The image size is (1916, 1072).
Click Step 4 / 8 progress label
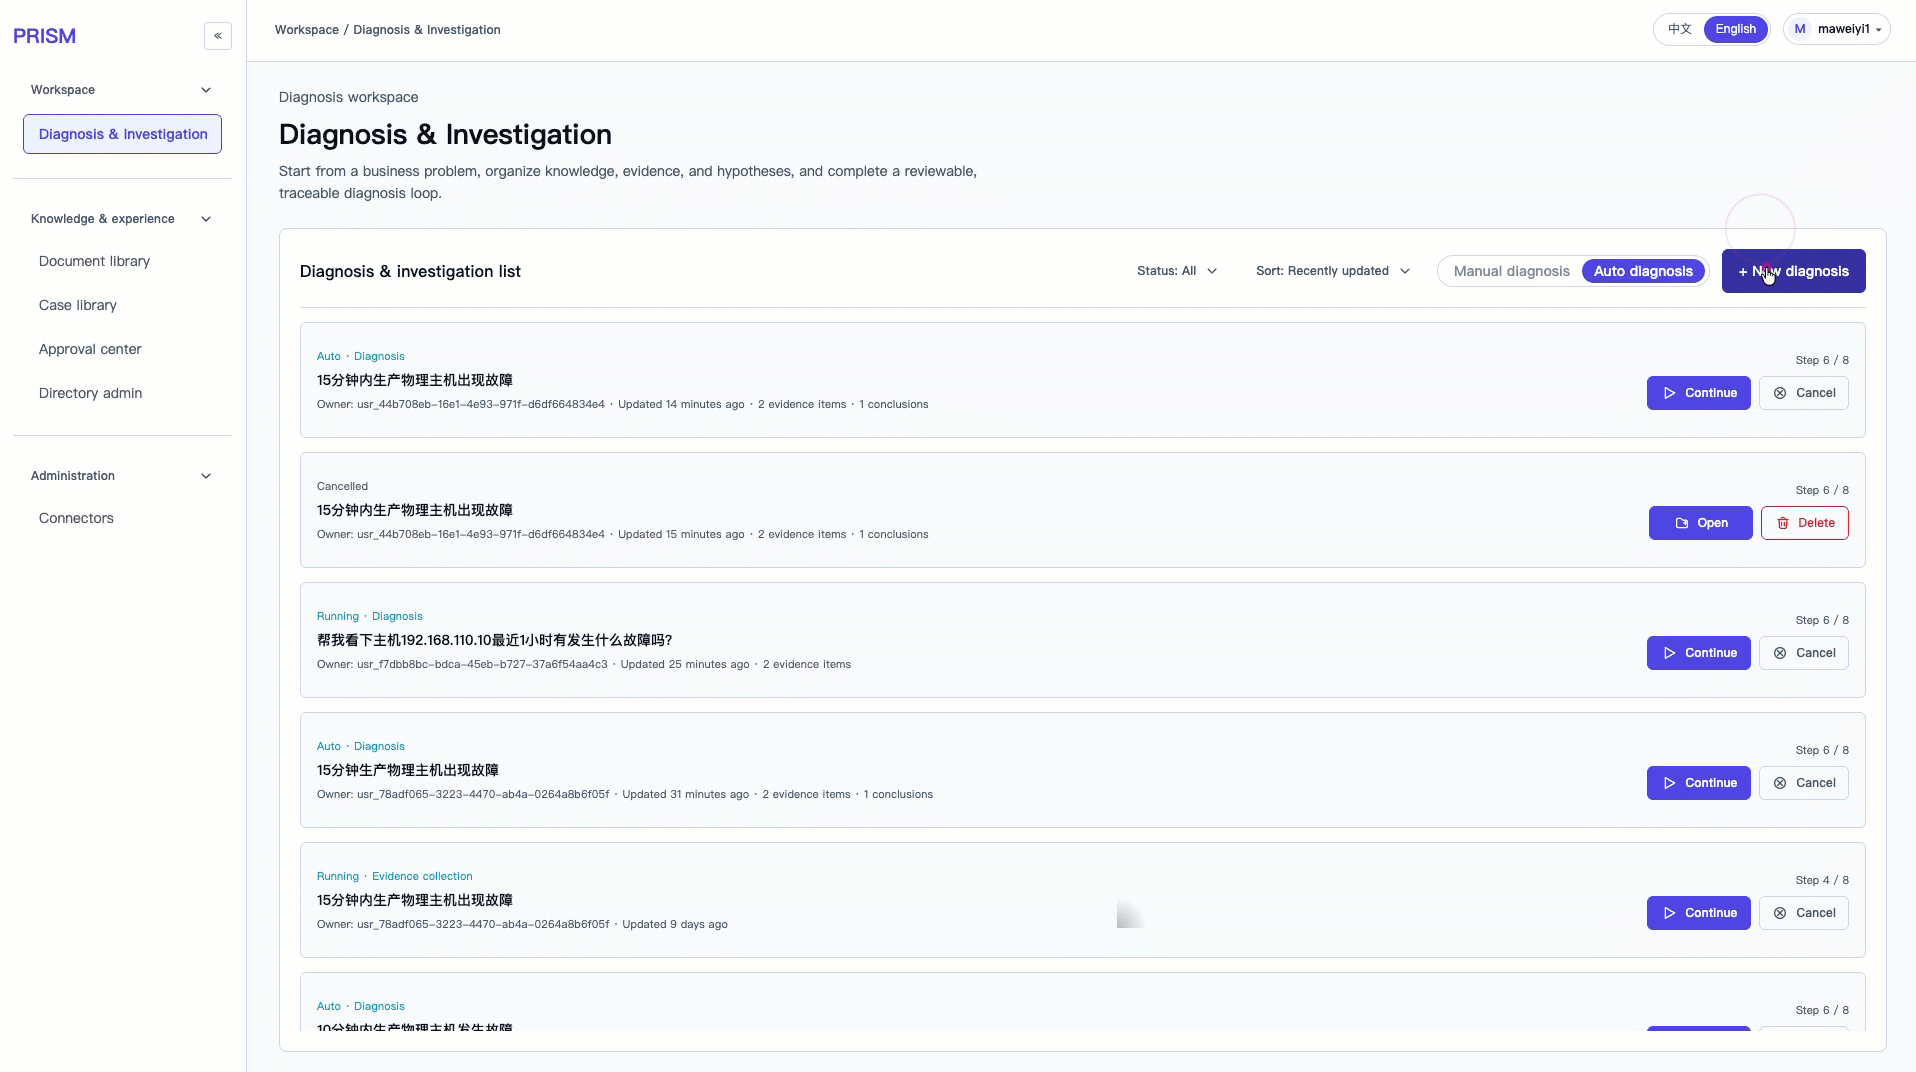pyautogui.click(x=1821, y=880)
